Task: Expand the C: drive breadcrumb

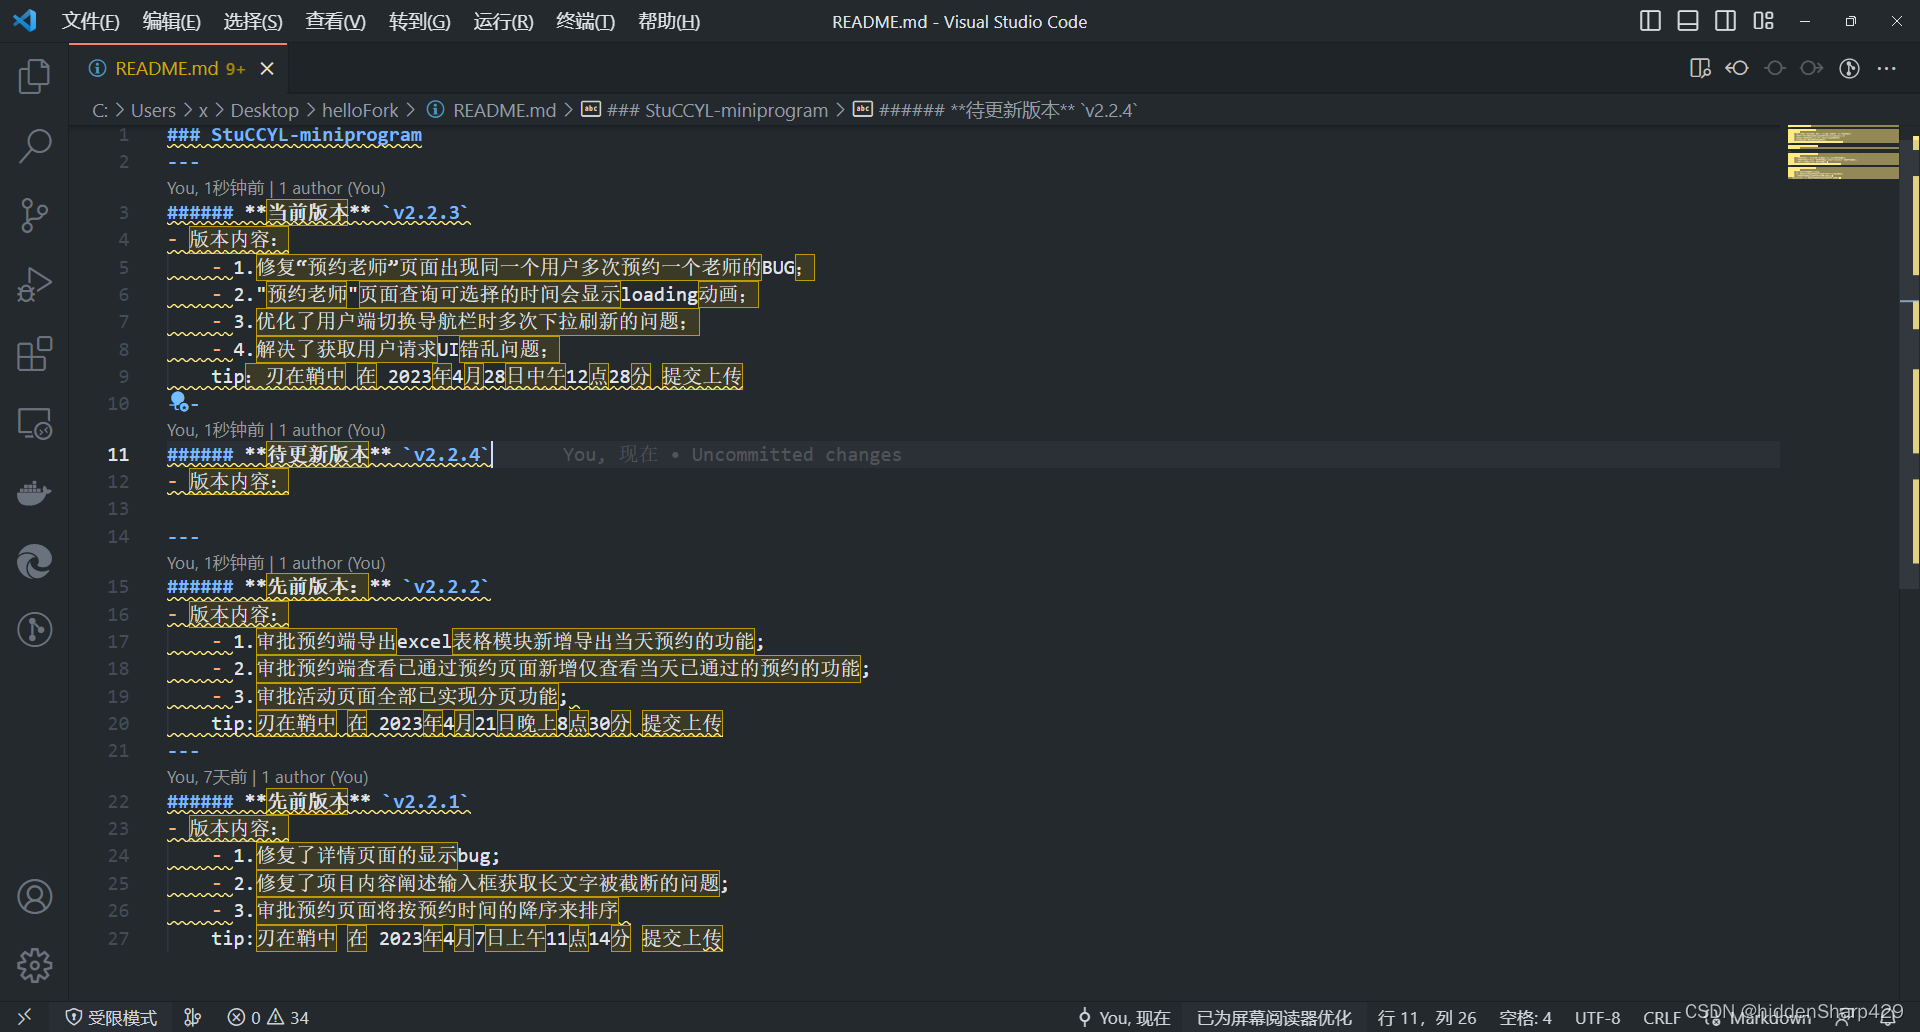Action: point(100,110)
